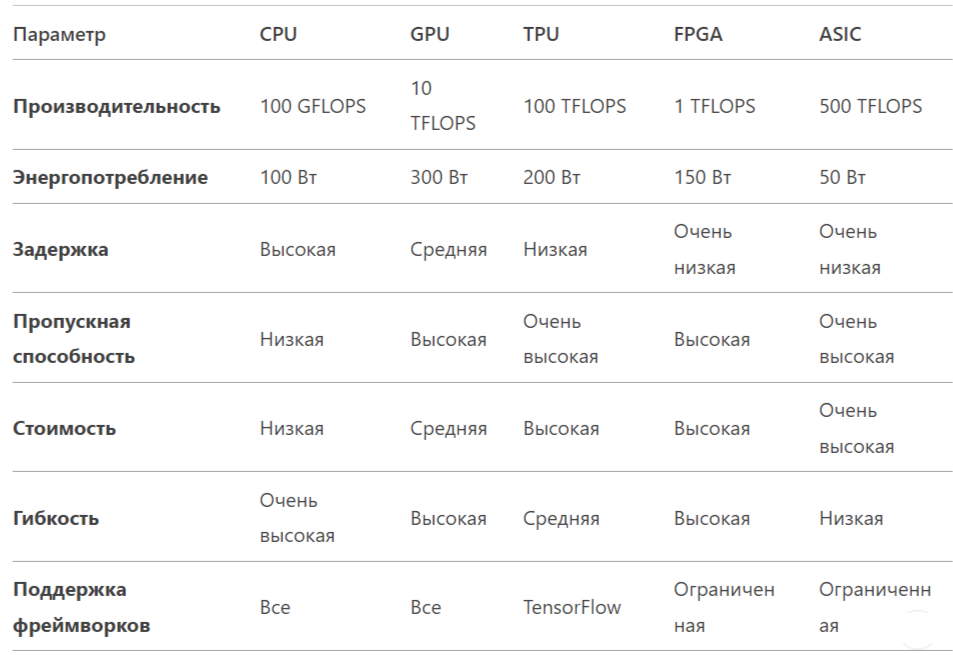Click the Энергопотребление row label
The width and height of the screenshot is (953, 655).
coord(110,178)
